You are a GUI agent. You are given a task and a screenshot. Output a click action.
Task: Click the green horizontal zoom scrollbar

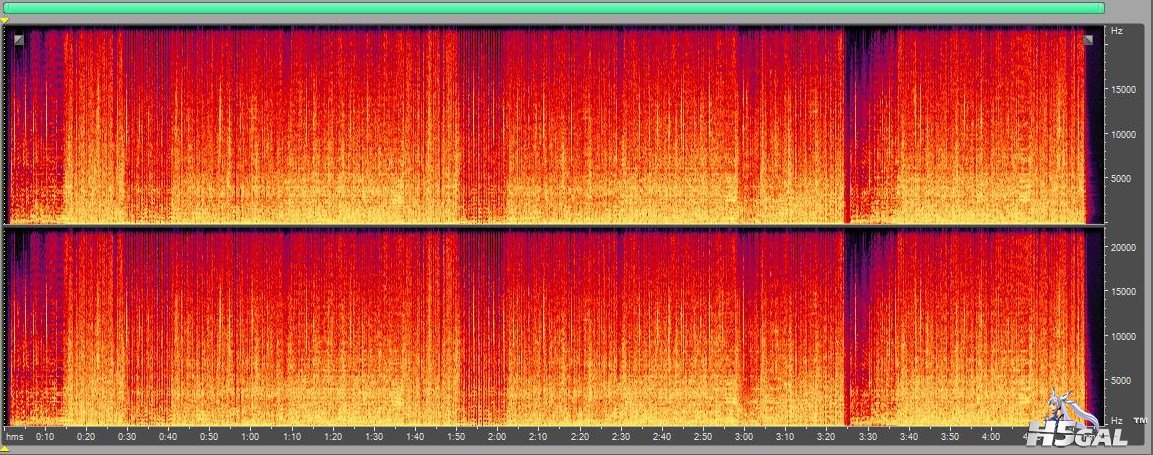554,7
